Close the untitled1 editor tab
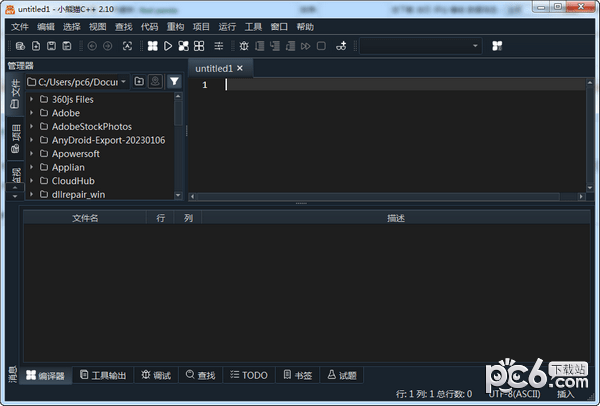Screen dimensions: 600x406 [x=240, y=68]
